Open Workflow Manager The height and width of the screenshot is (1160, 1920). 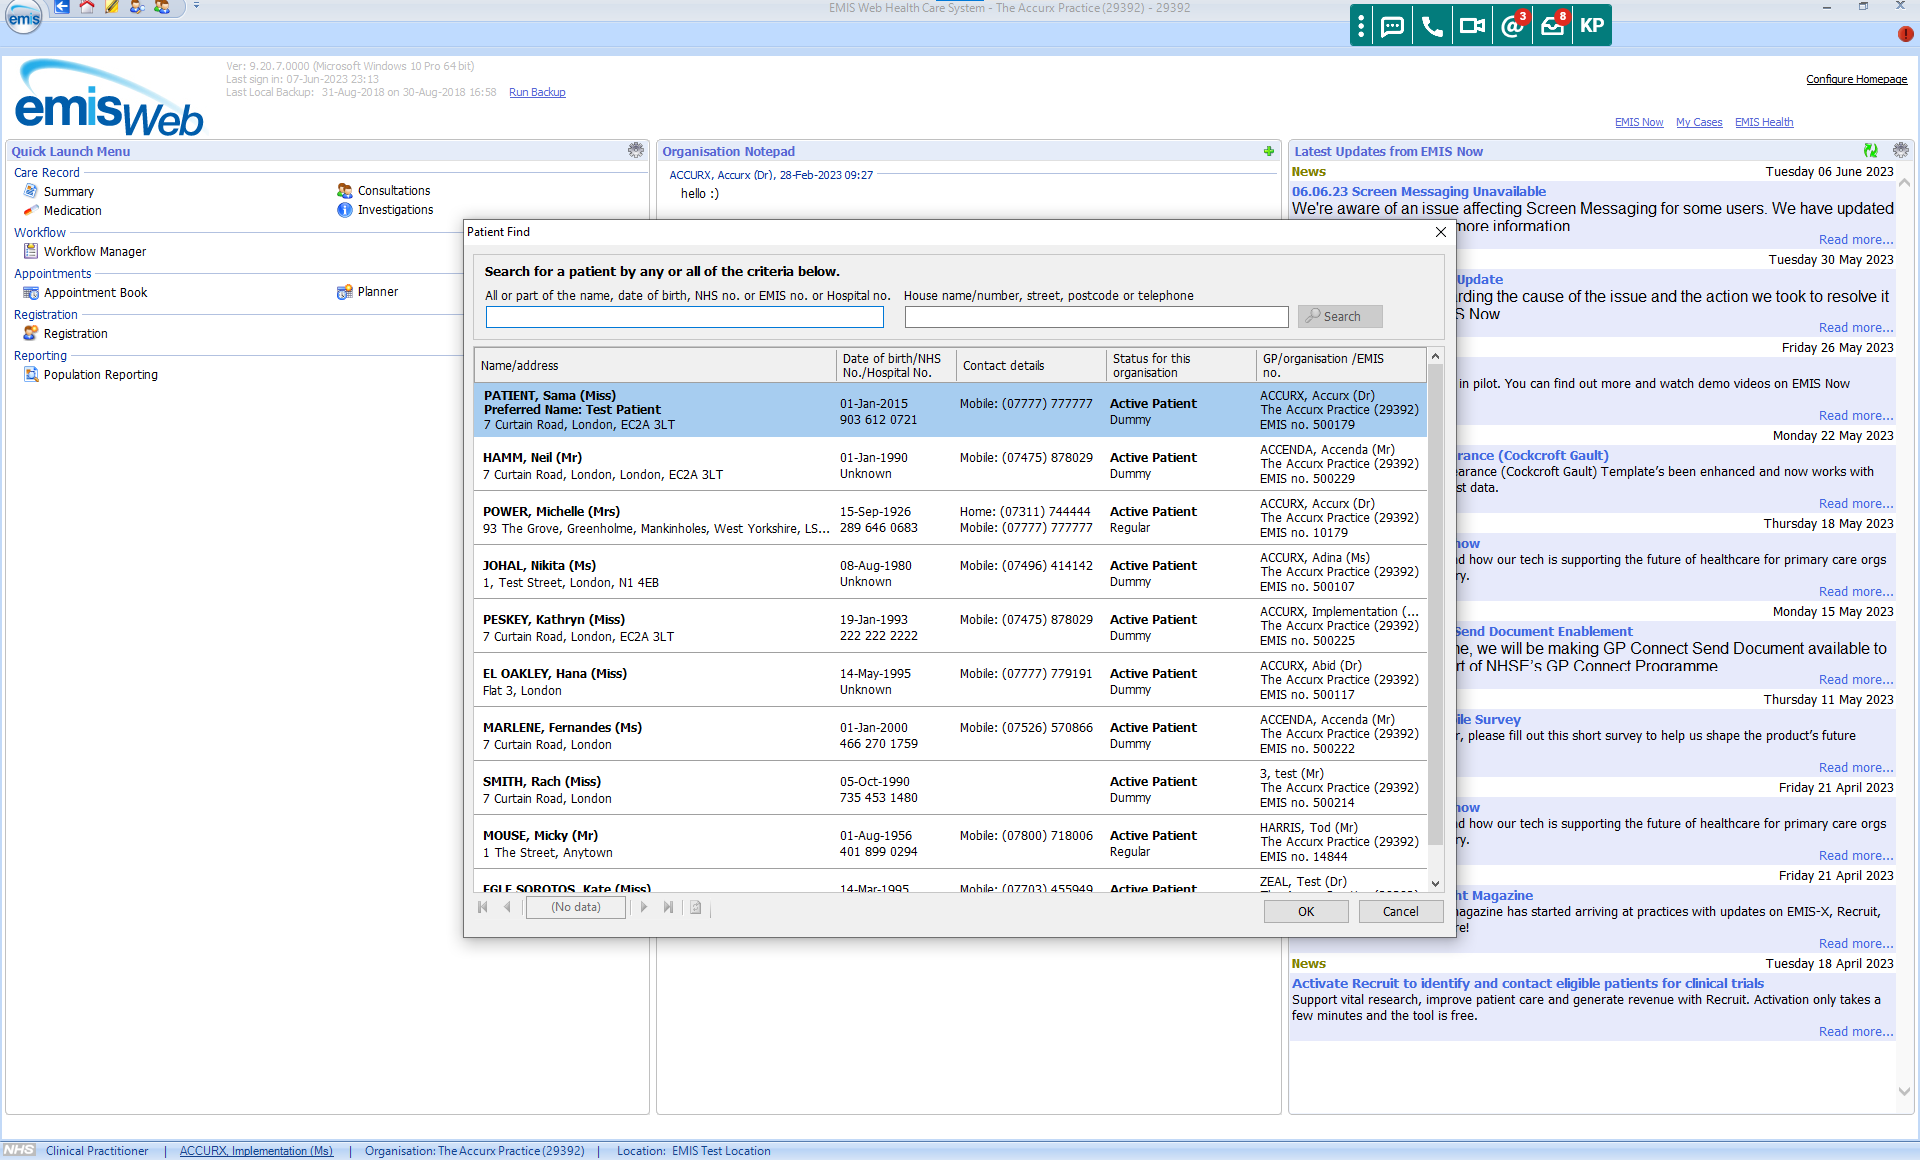click(x=94, y=251)
